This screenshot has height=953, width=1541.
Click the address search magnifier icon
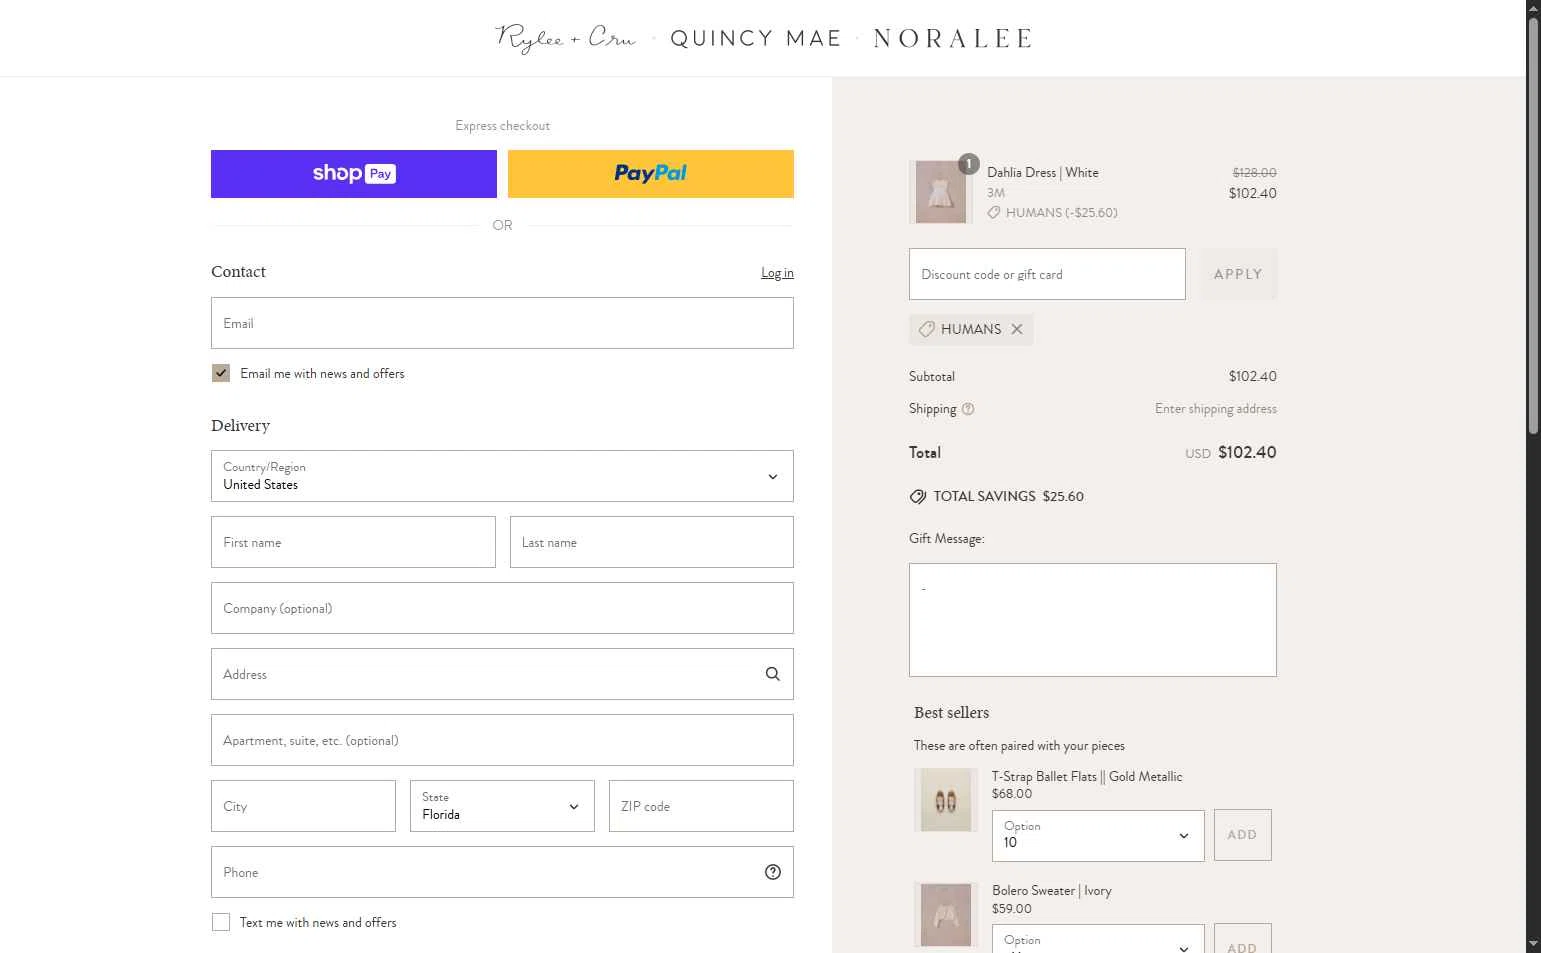point(772,674)
